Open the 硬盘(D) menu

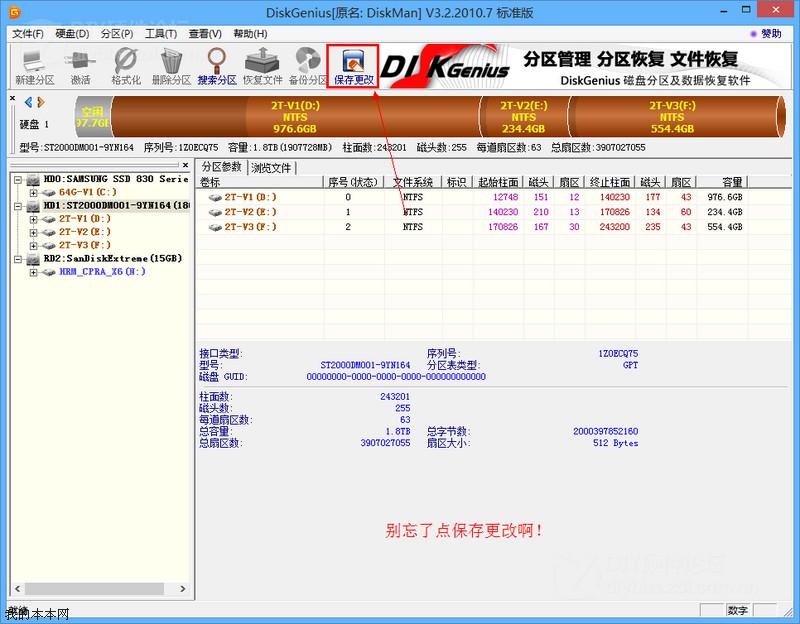click(72, 34)
